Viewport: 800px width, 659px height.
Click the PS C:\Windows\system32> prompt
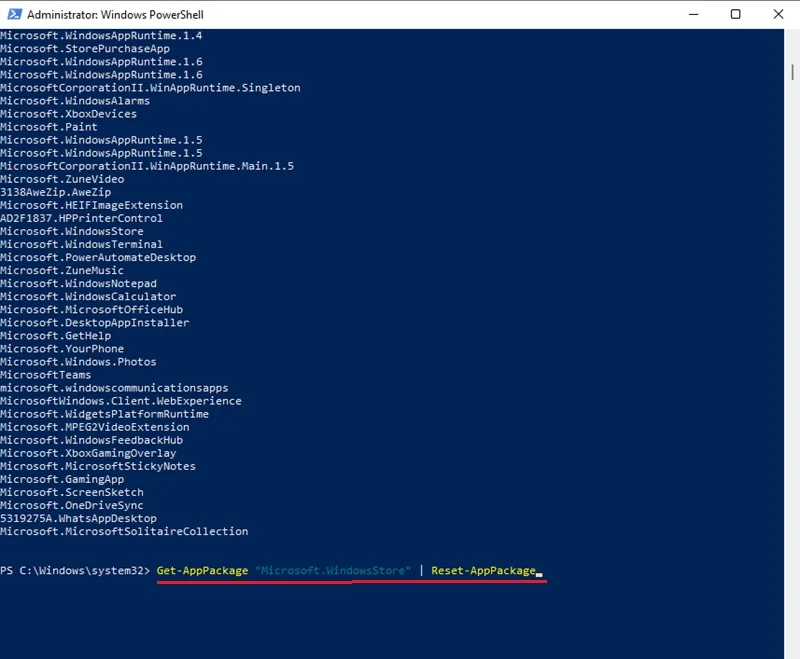click(75, 570)
